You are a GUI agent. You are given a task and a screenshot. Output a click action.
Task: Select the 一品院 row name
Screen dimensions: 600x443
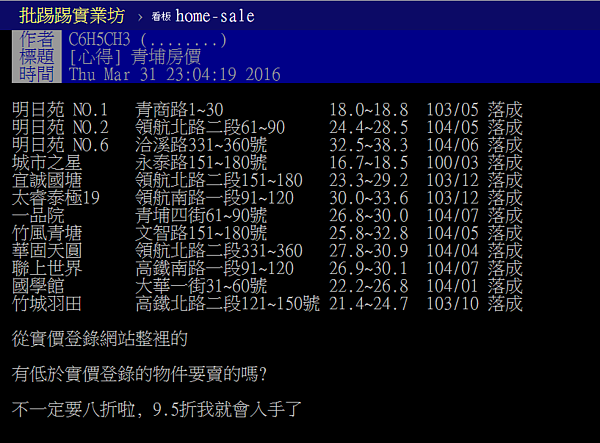pos(38,215)
